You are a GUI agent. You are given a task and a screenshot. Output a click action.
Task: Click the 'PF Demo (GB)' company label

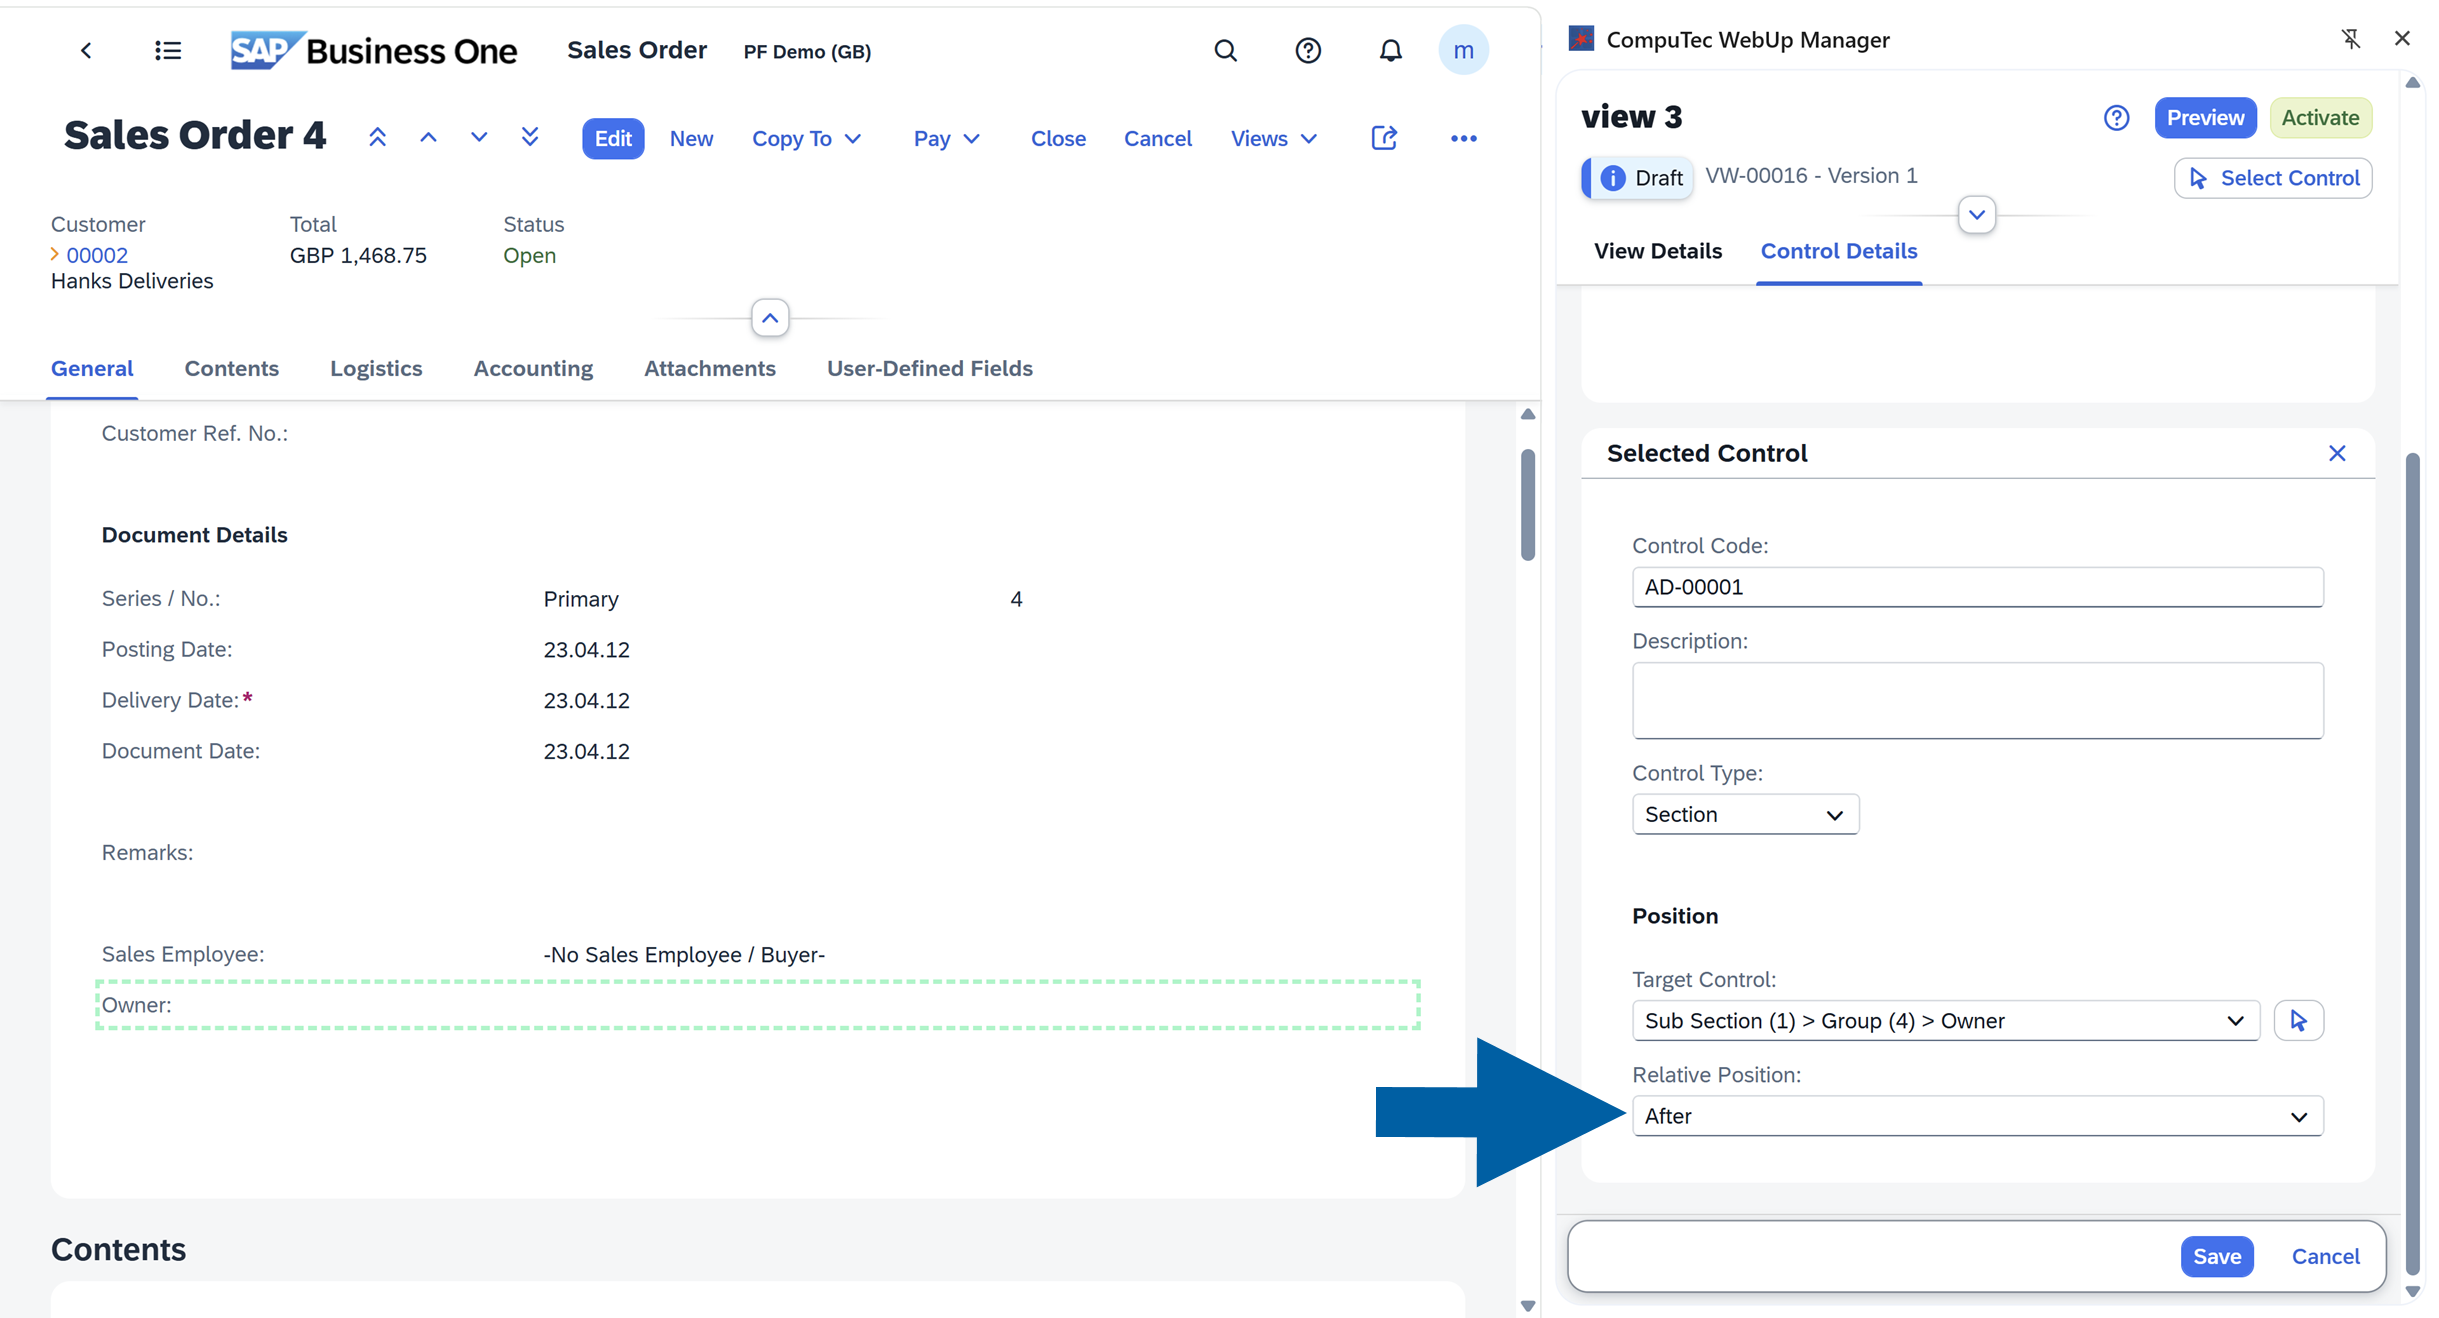pyautogui.click(x=807, y=52)
